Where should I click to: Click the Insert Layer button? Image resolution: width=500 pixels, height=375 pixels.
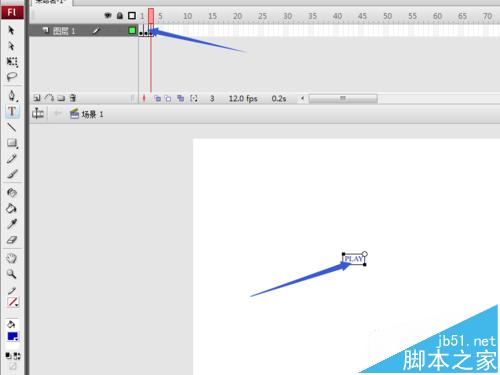37,98
